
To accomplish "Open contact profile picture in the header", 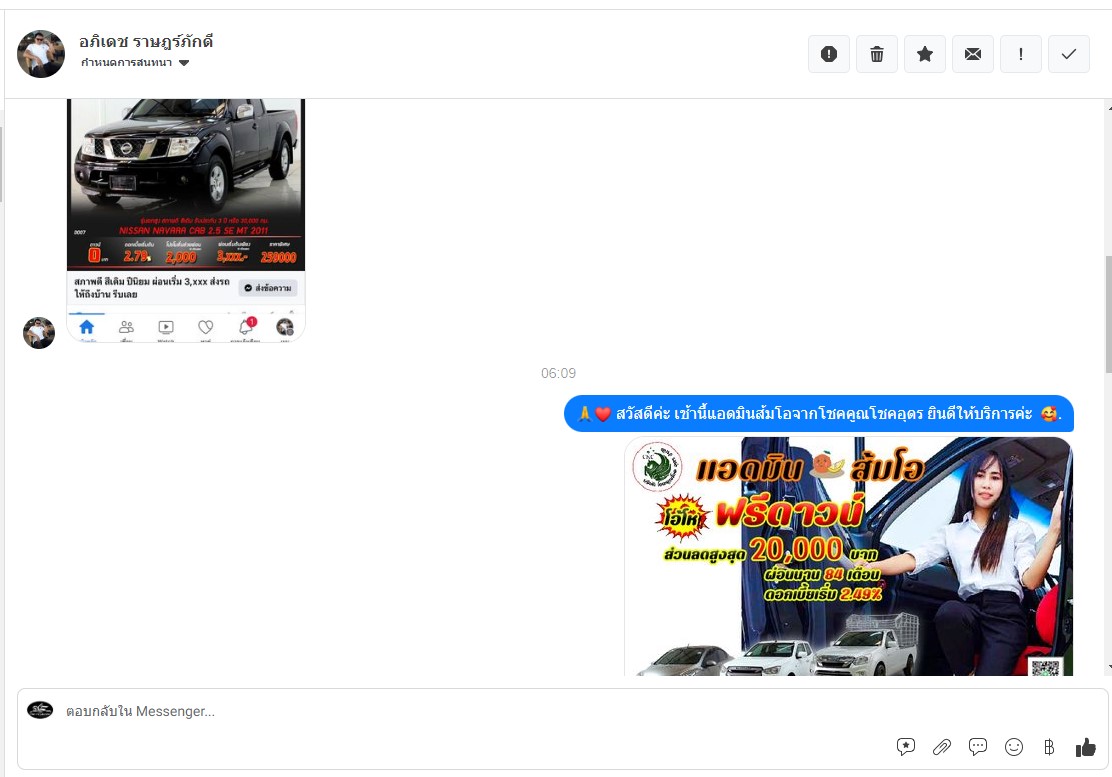I will coord(41,54).
